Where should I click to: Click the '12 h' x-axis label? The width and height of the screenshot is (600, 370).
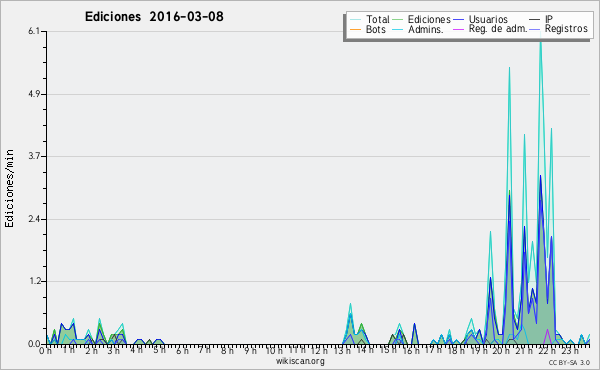(x=318, y=351)
